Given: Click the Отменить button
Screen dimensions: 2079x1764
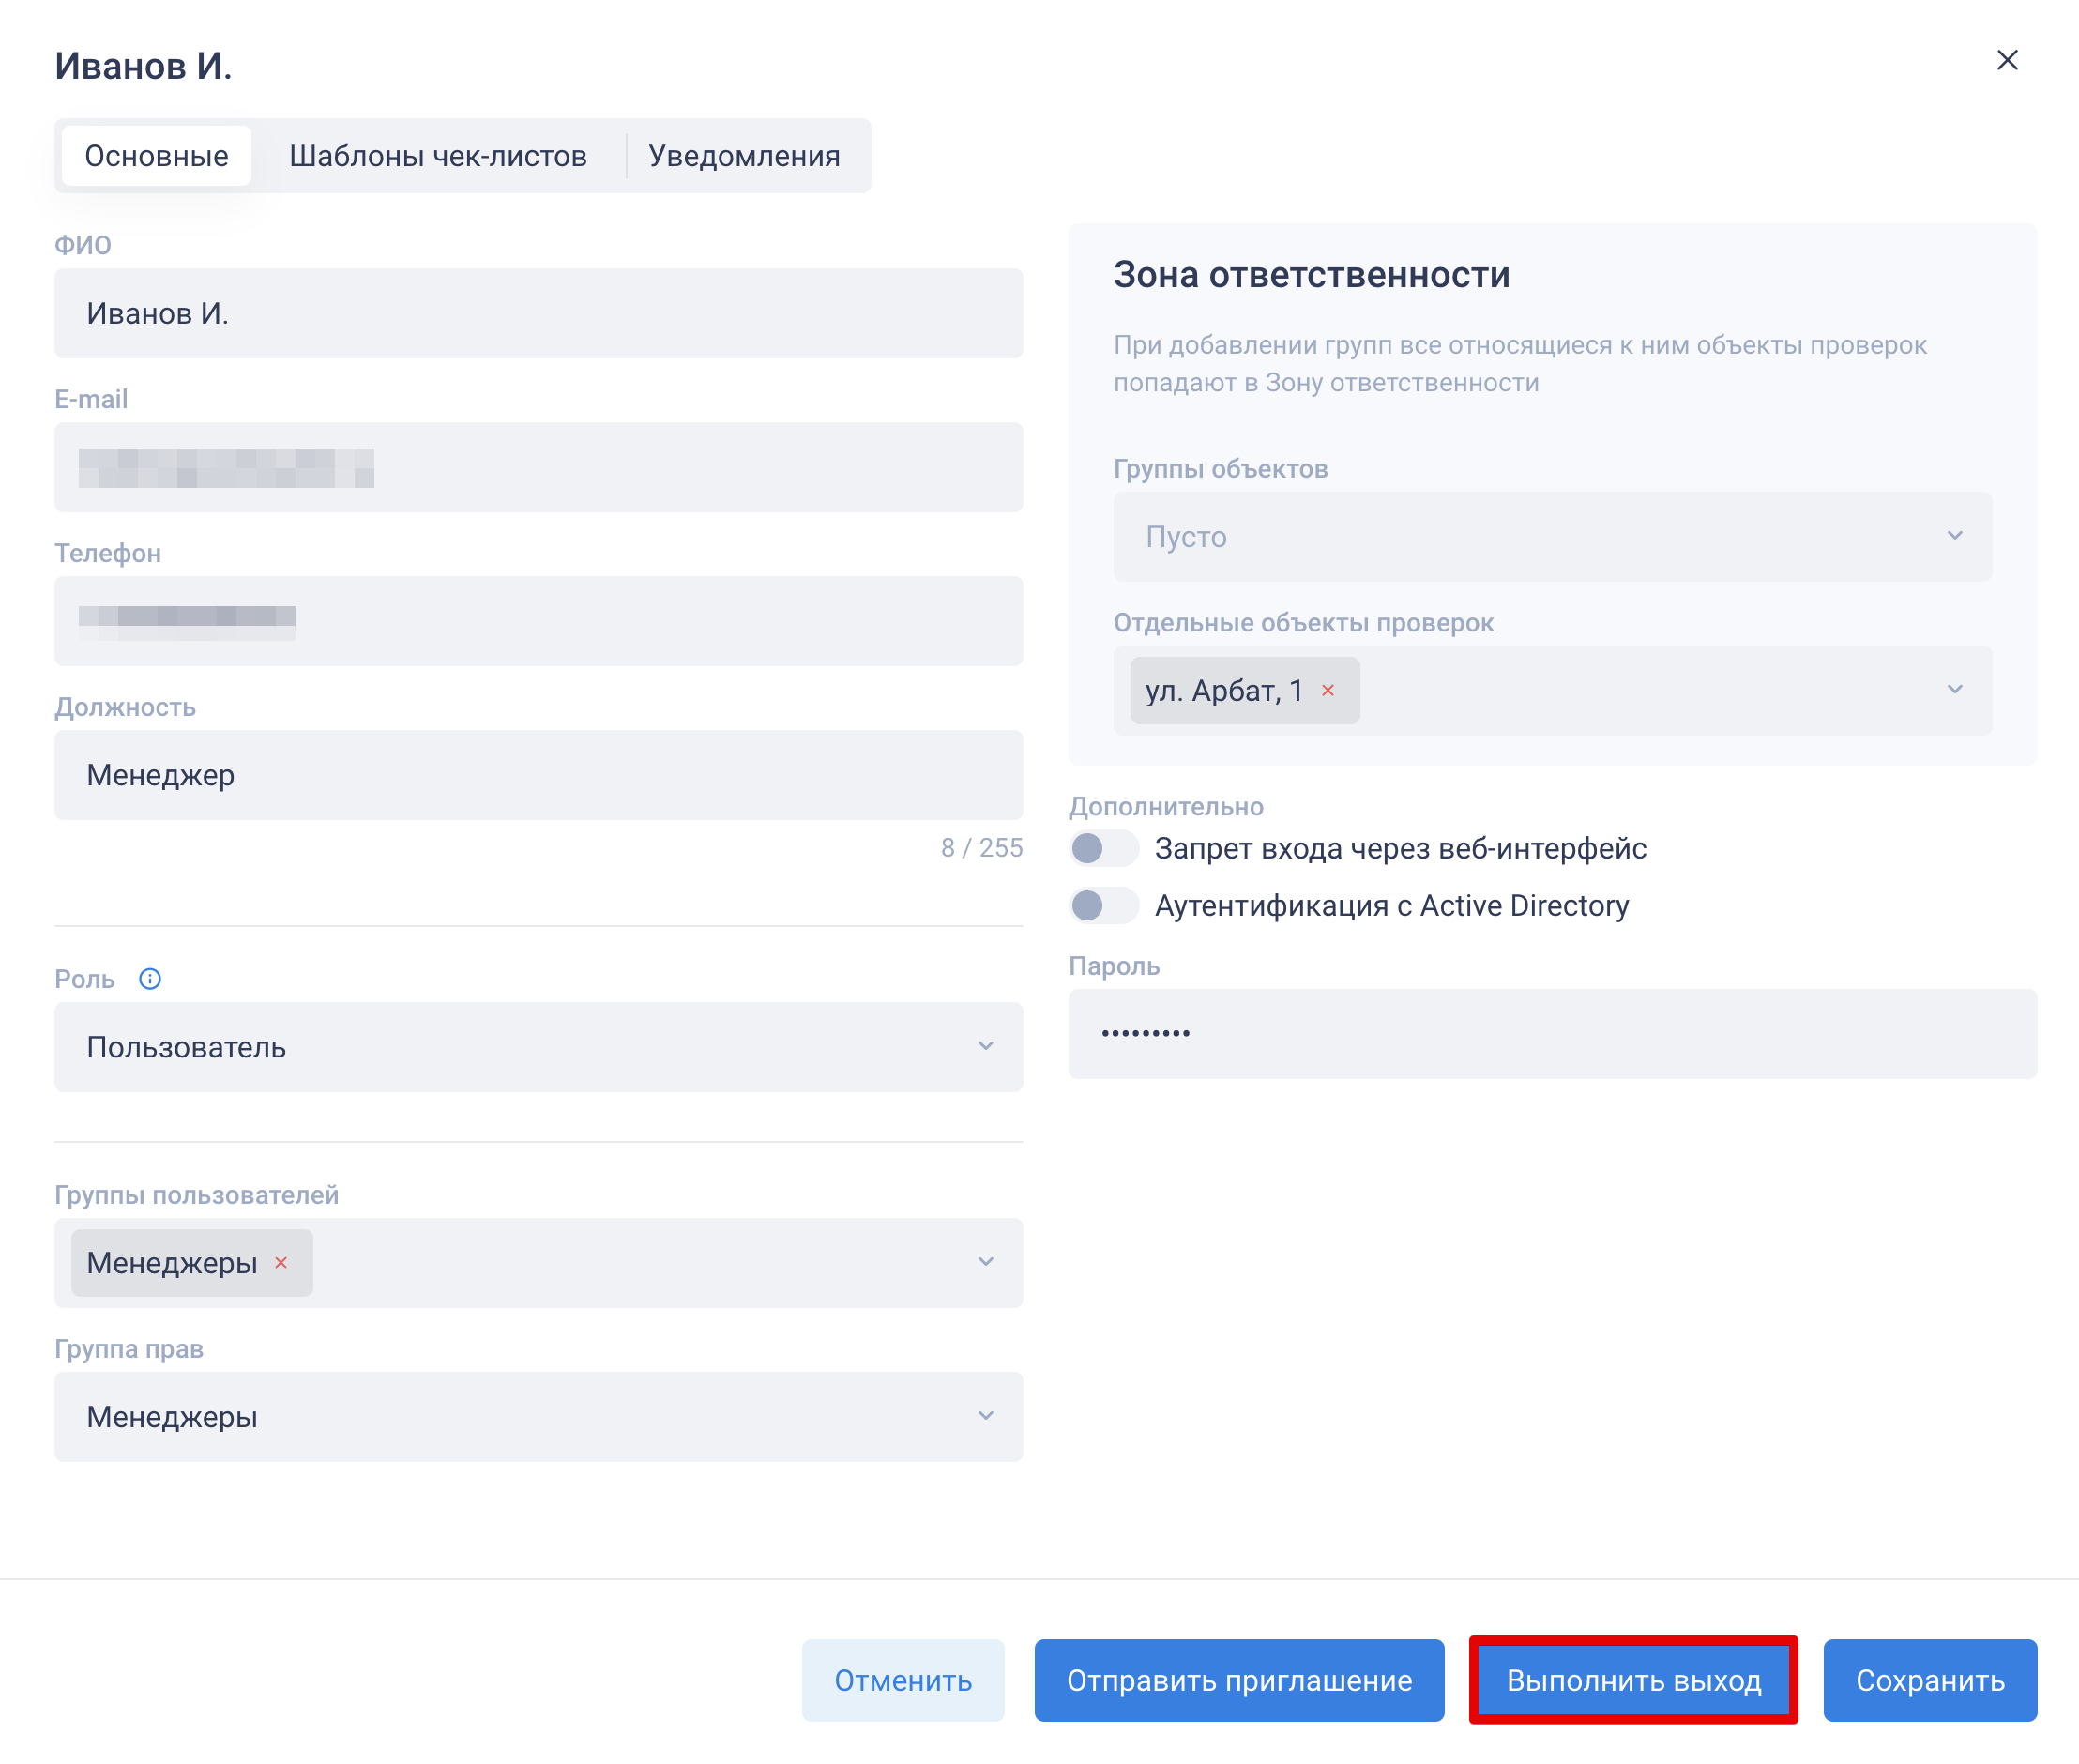Looking at the screenshot, I should pos(903,1680).
